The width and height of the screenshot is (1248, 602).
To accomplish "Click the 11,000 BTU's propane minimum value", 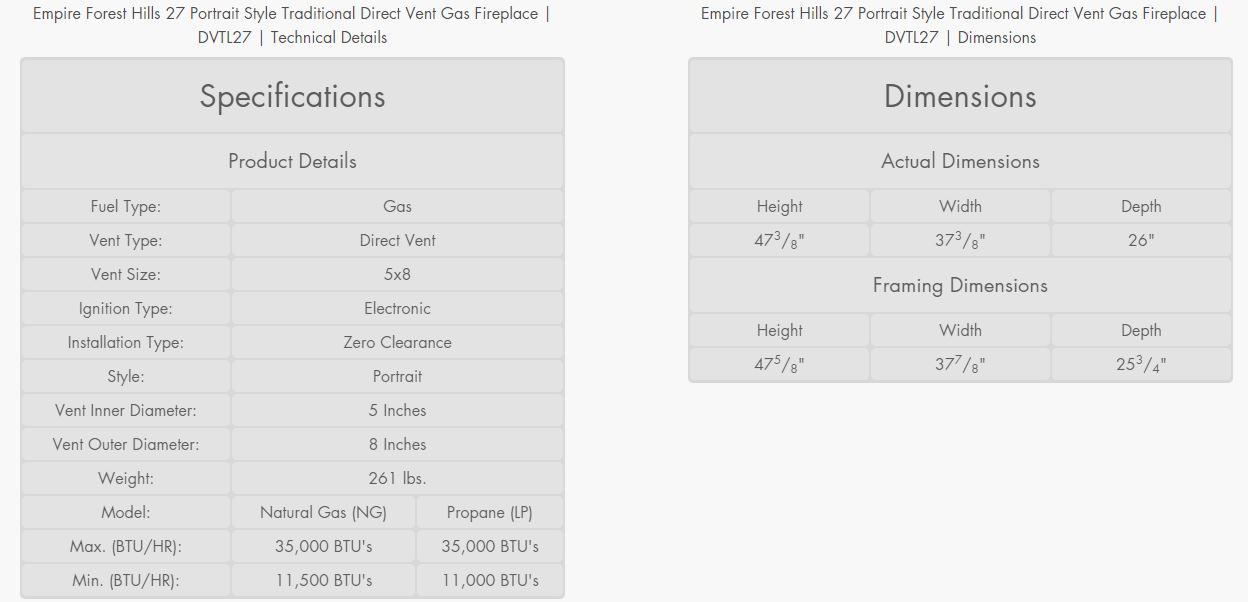I will pyautogui.click(x=490, y=580).
